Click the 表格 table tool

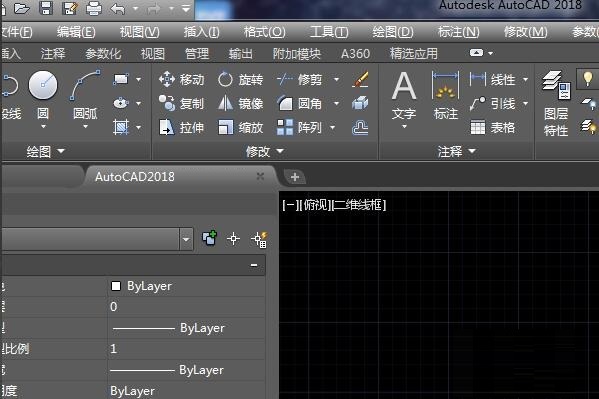[492, 127]
